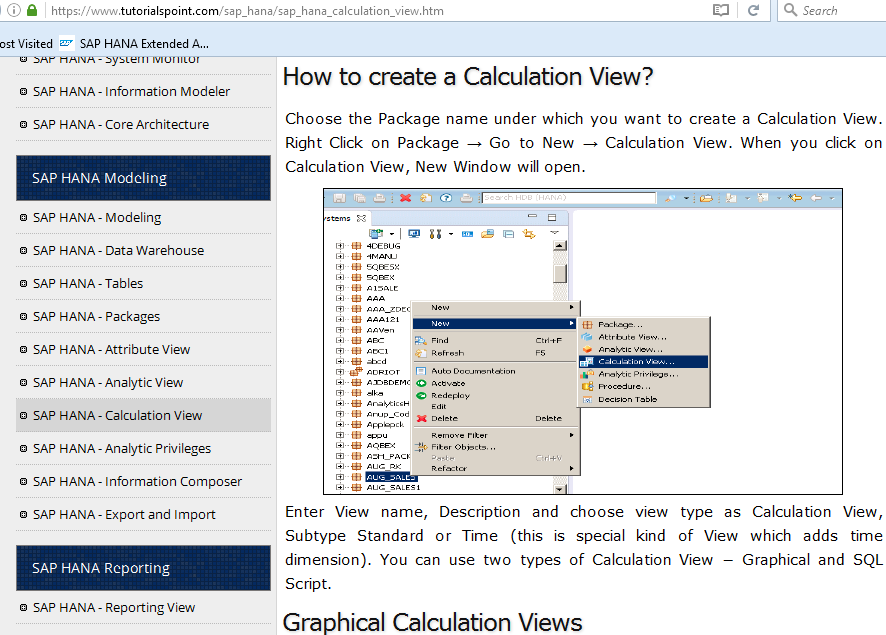Reload the page with the refresh icon

click(753, 10)
